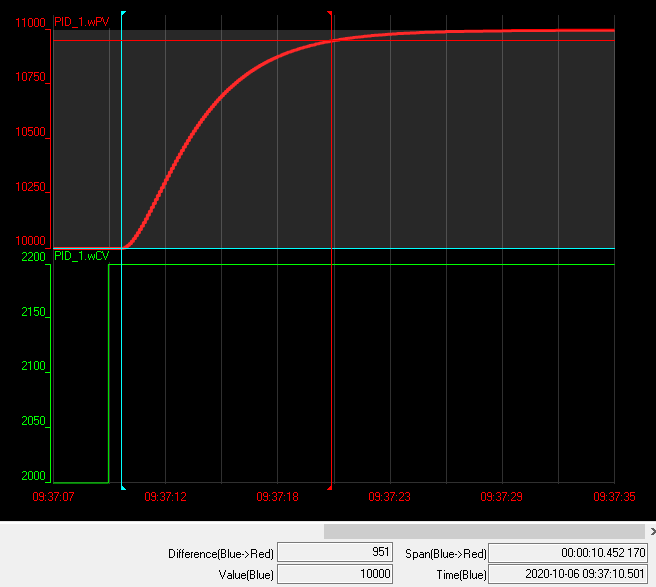656x587 pixels.
Task: Click the Value(Blue) label
Action: click(246, 575)
